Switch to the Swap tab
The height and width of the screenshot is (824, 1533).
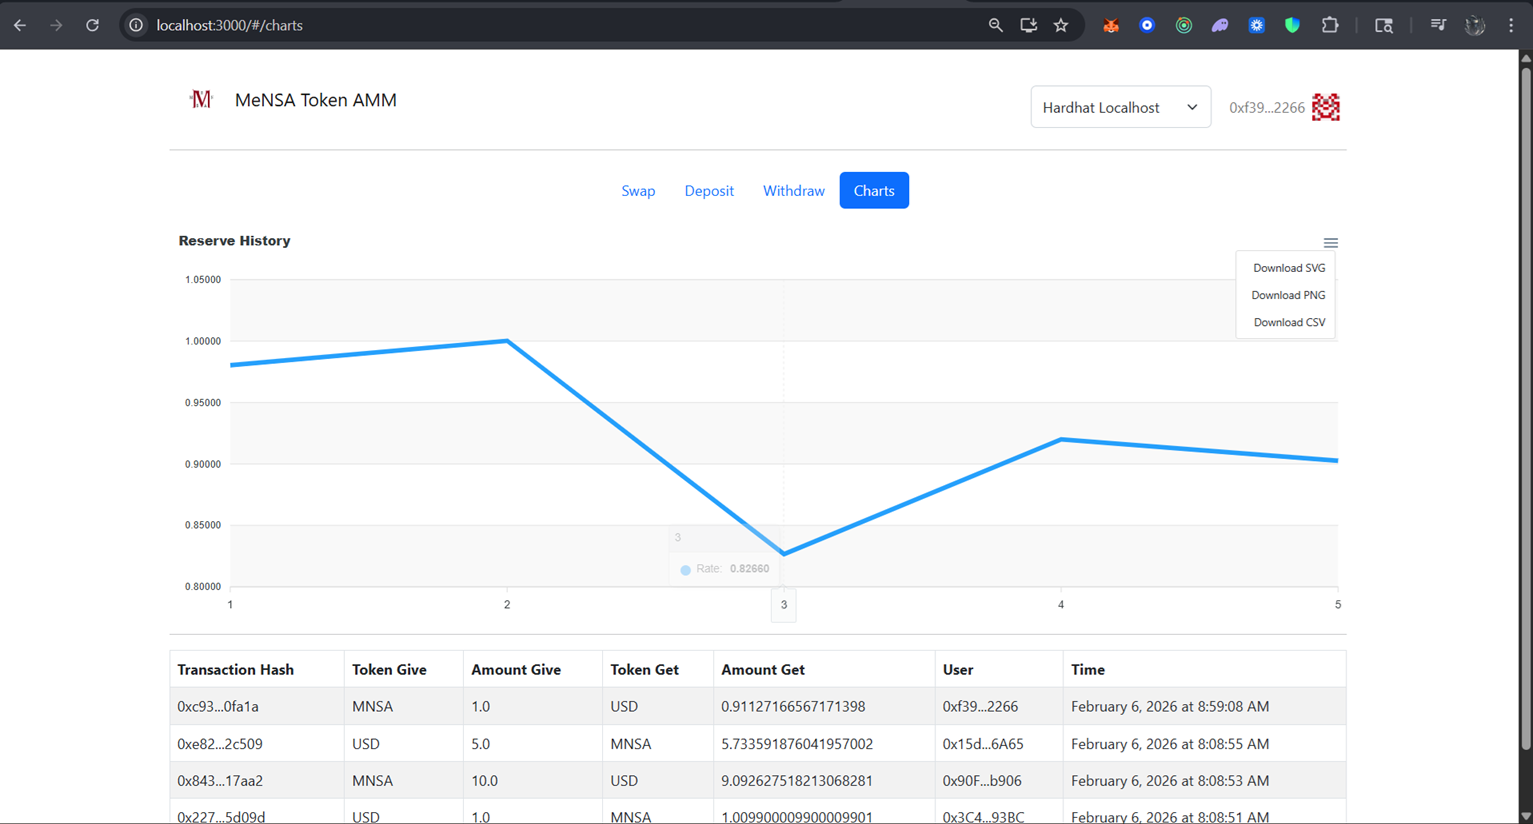point(638,191)
